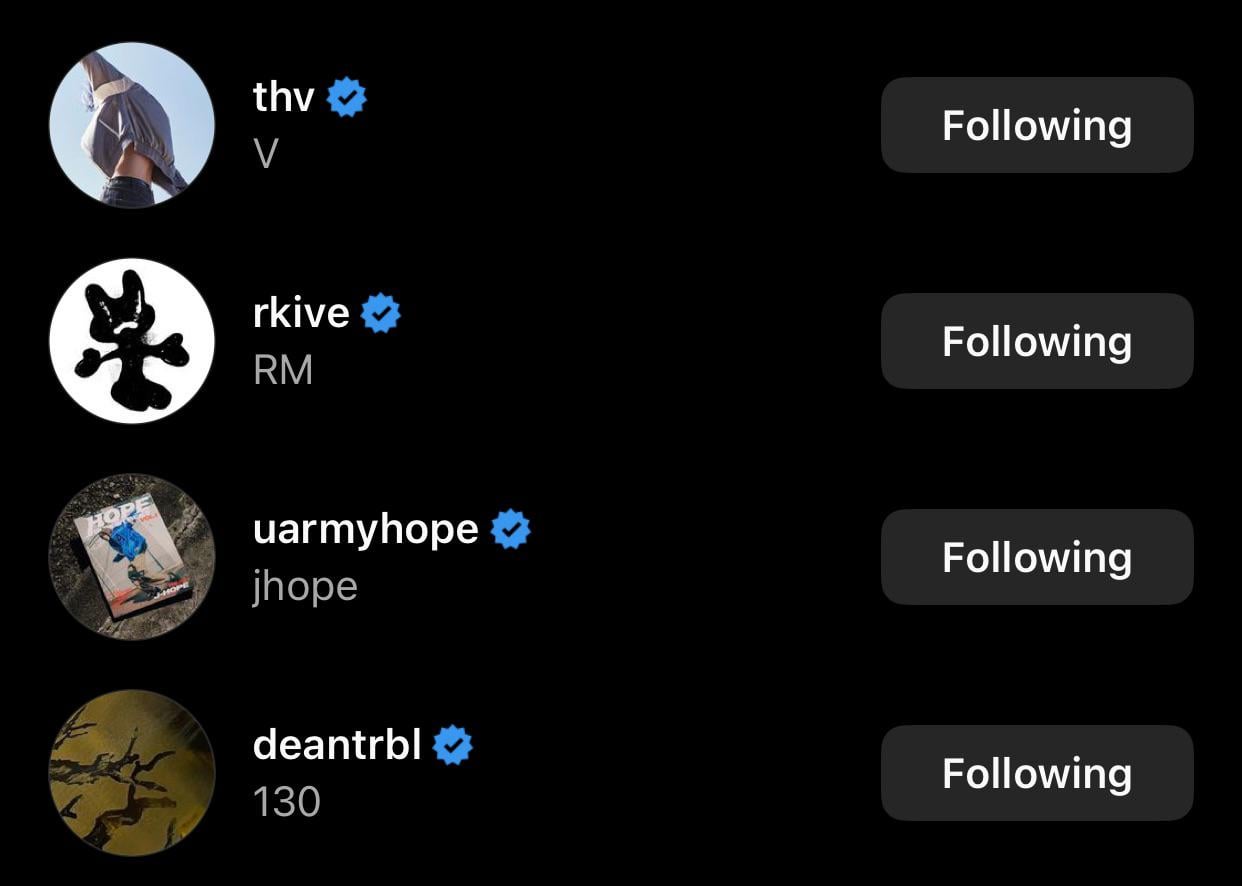Open the rkive username link
This screenshot has height=886, width=1242.
301,314
